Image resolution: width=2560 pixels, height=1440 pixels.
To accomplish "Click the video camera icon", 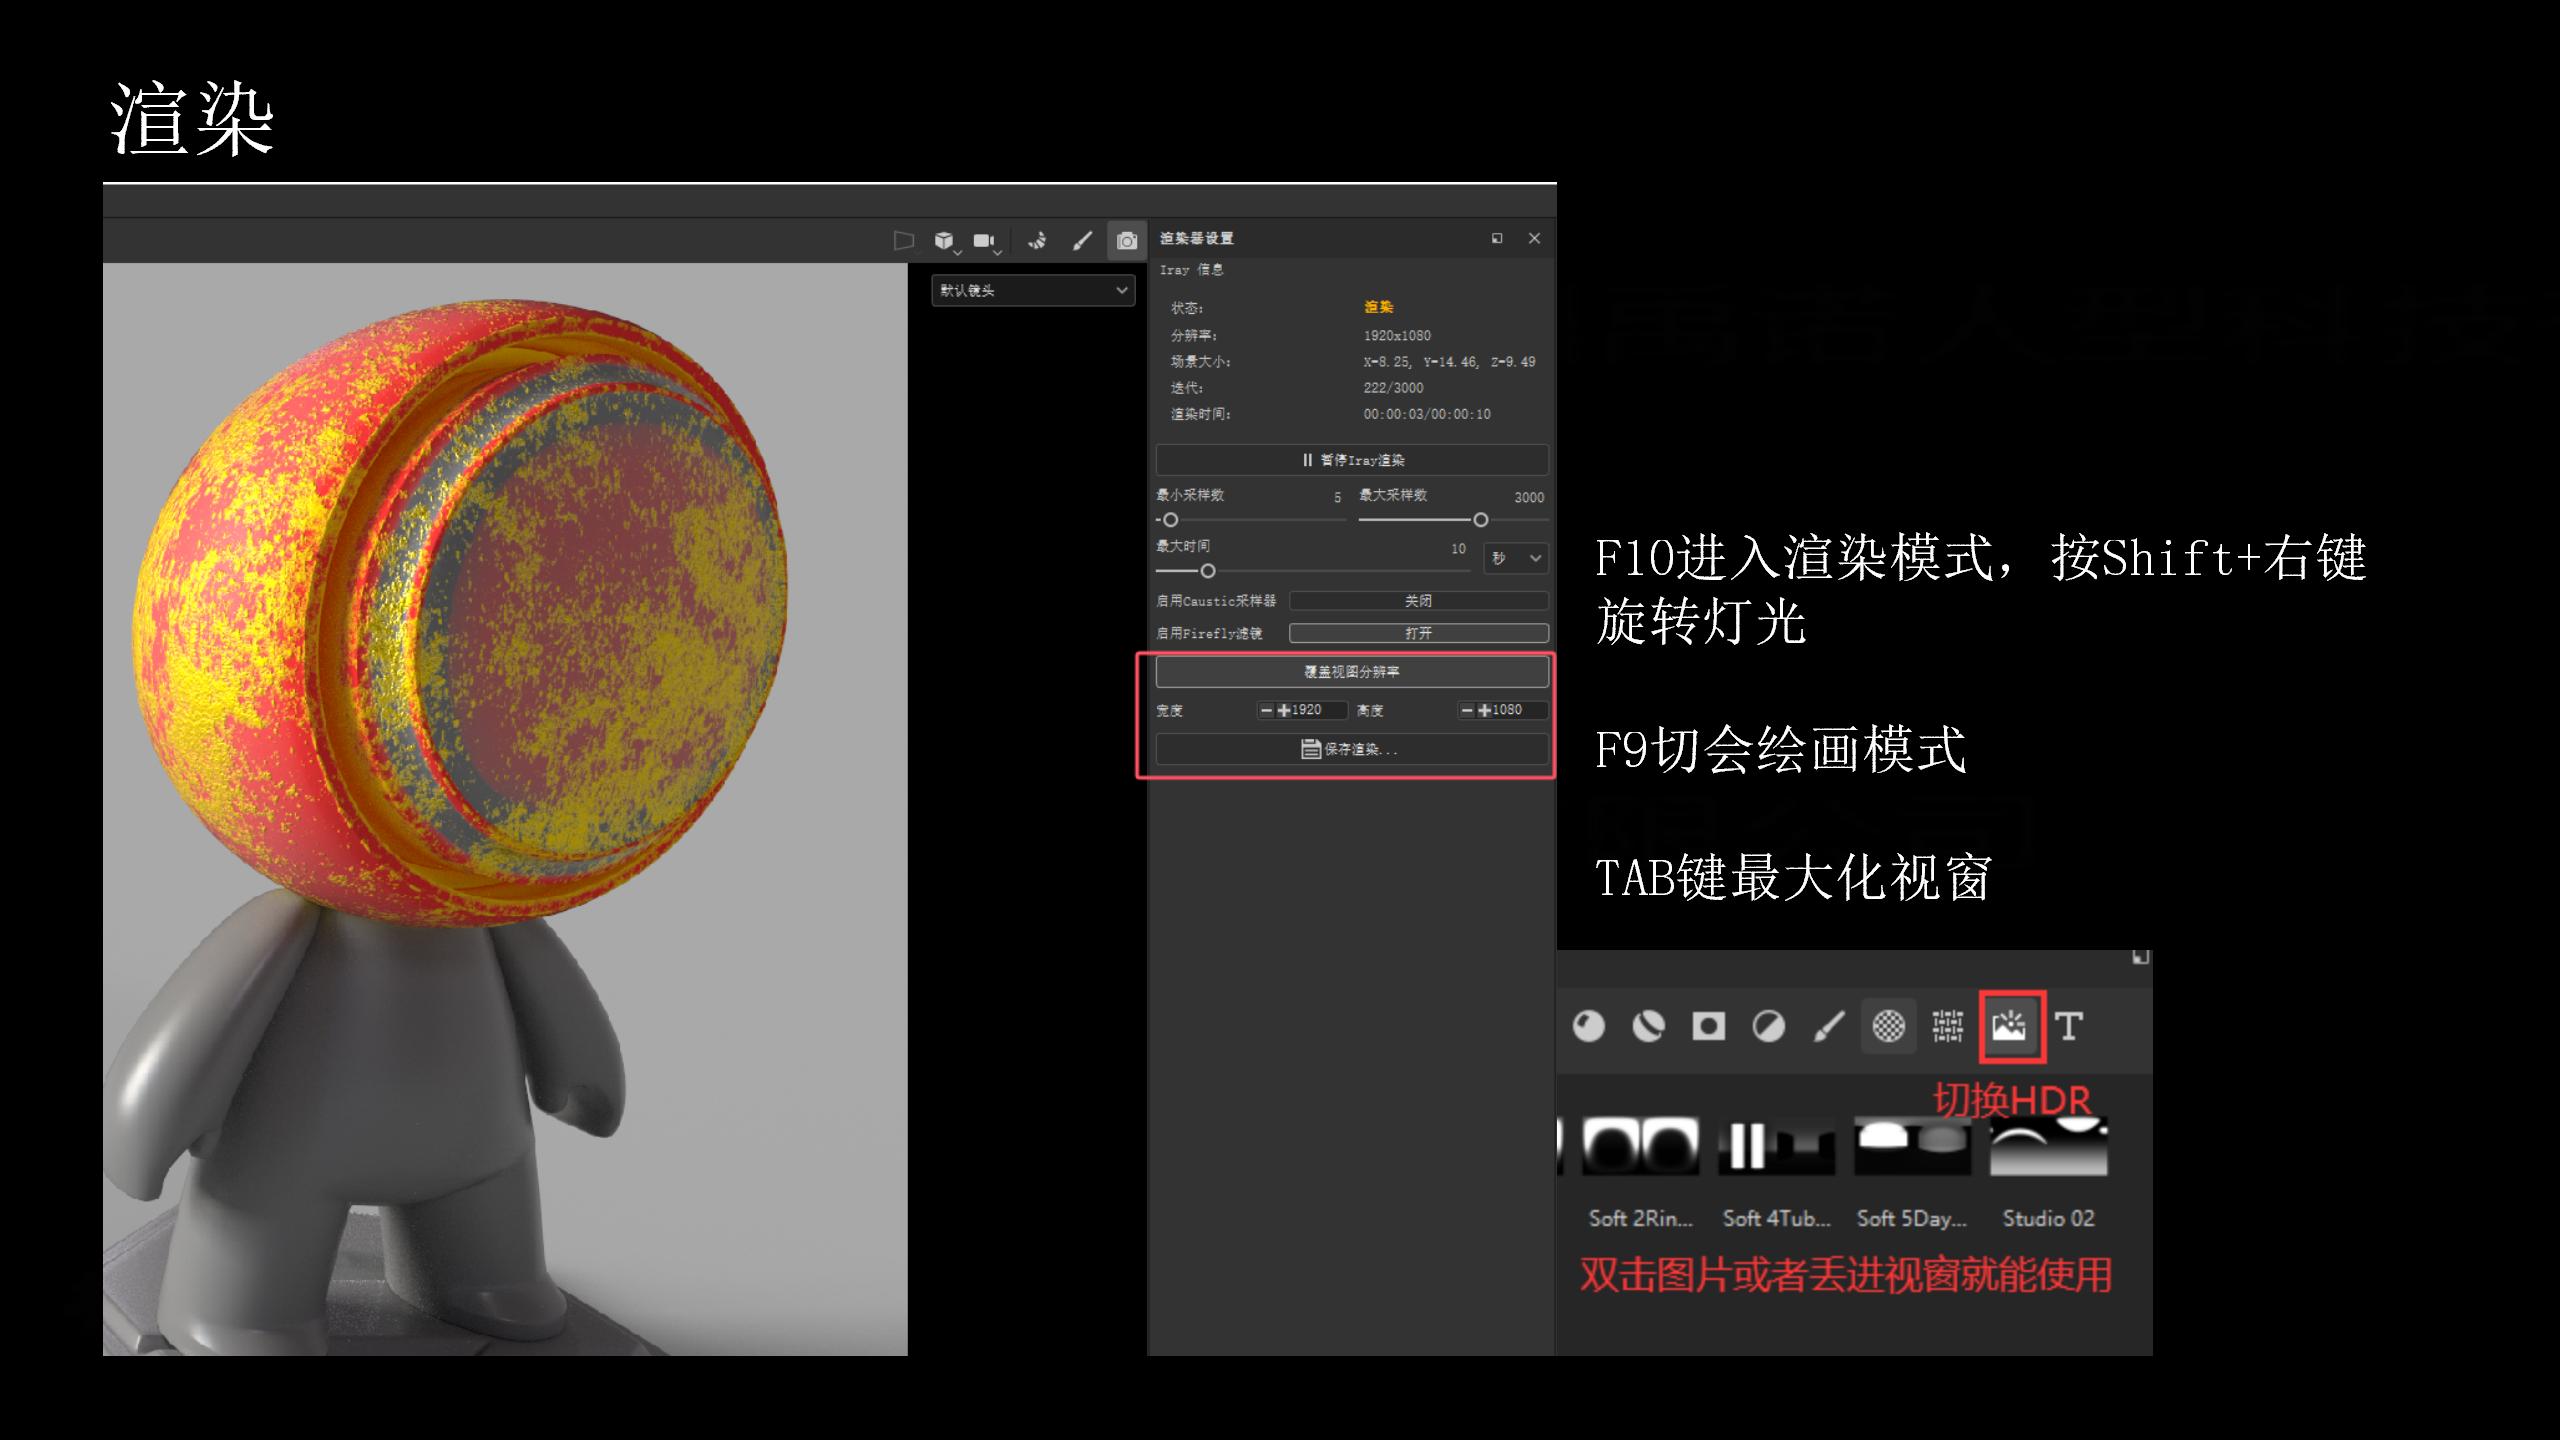I will (985, 241).
